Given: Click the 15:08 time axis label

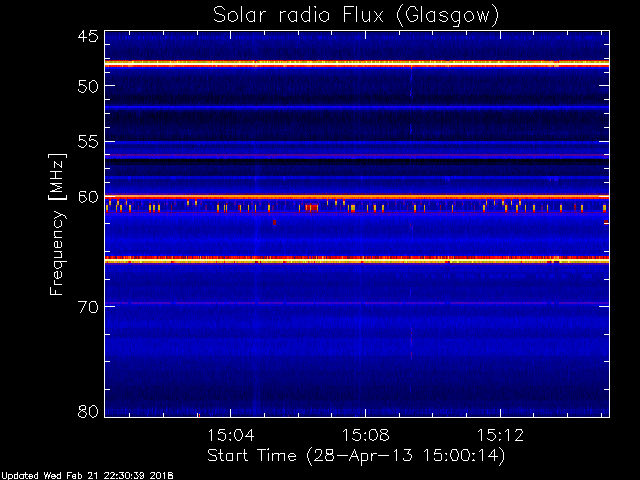Looking at the screenshot, I should (x=366, y=435).
